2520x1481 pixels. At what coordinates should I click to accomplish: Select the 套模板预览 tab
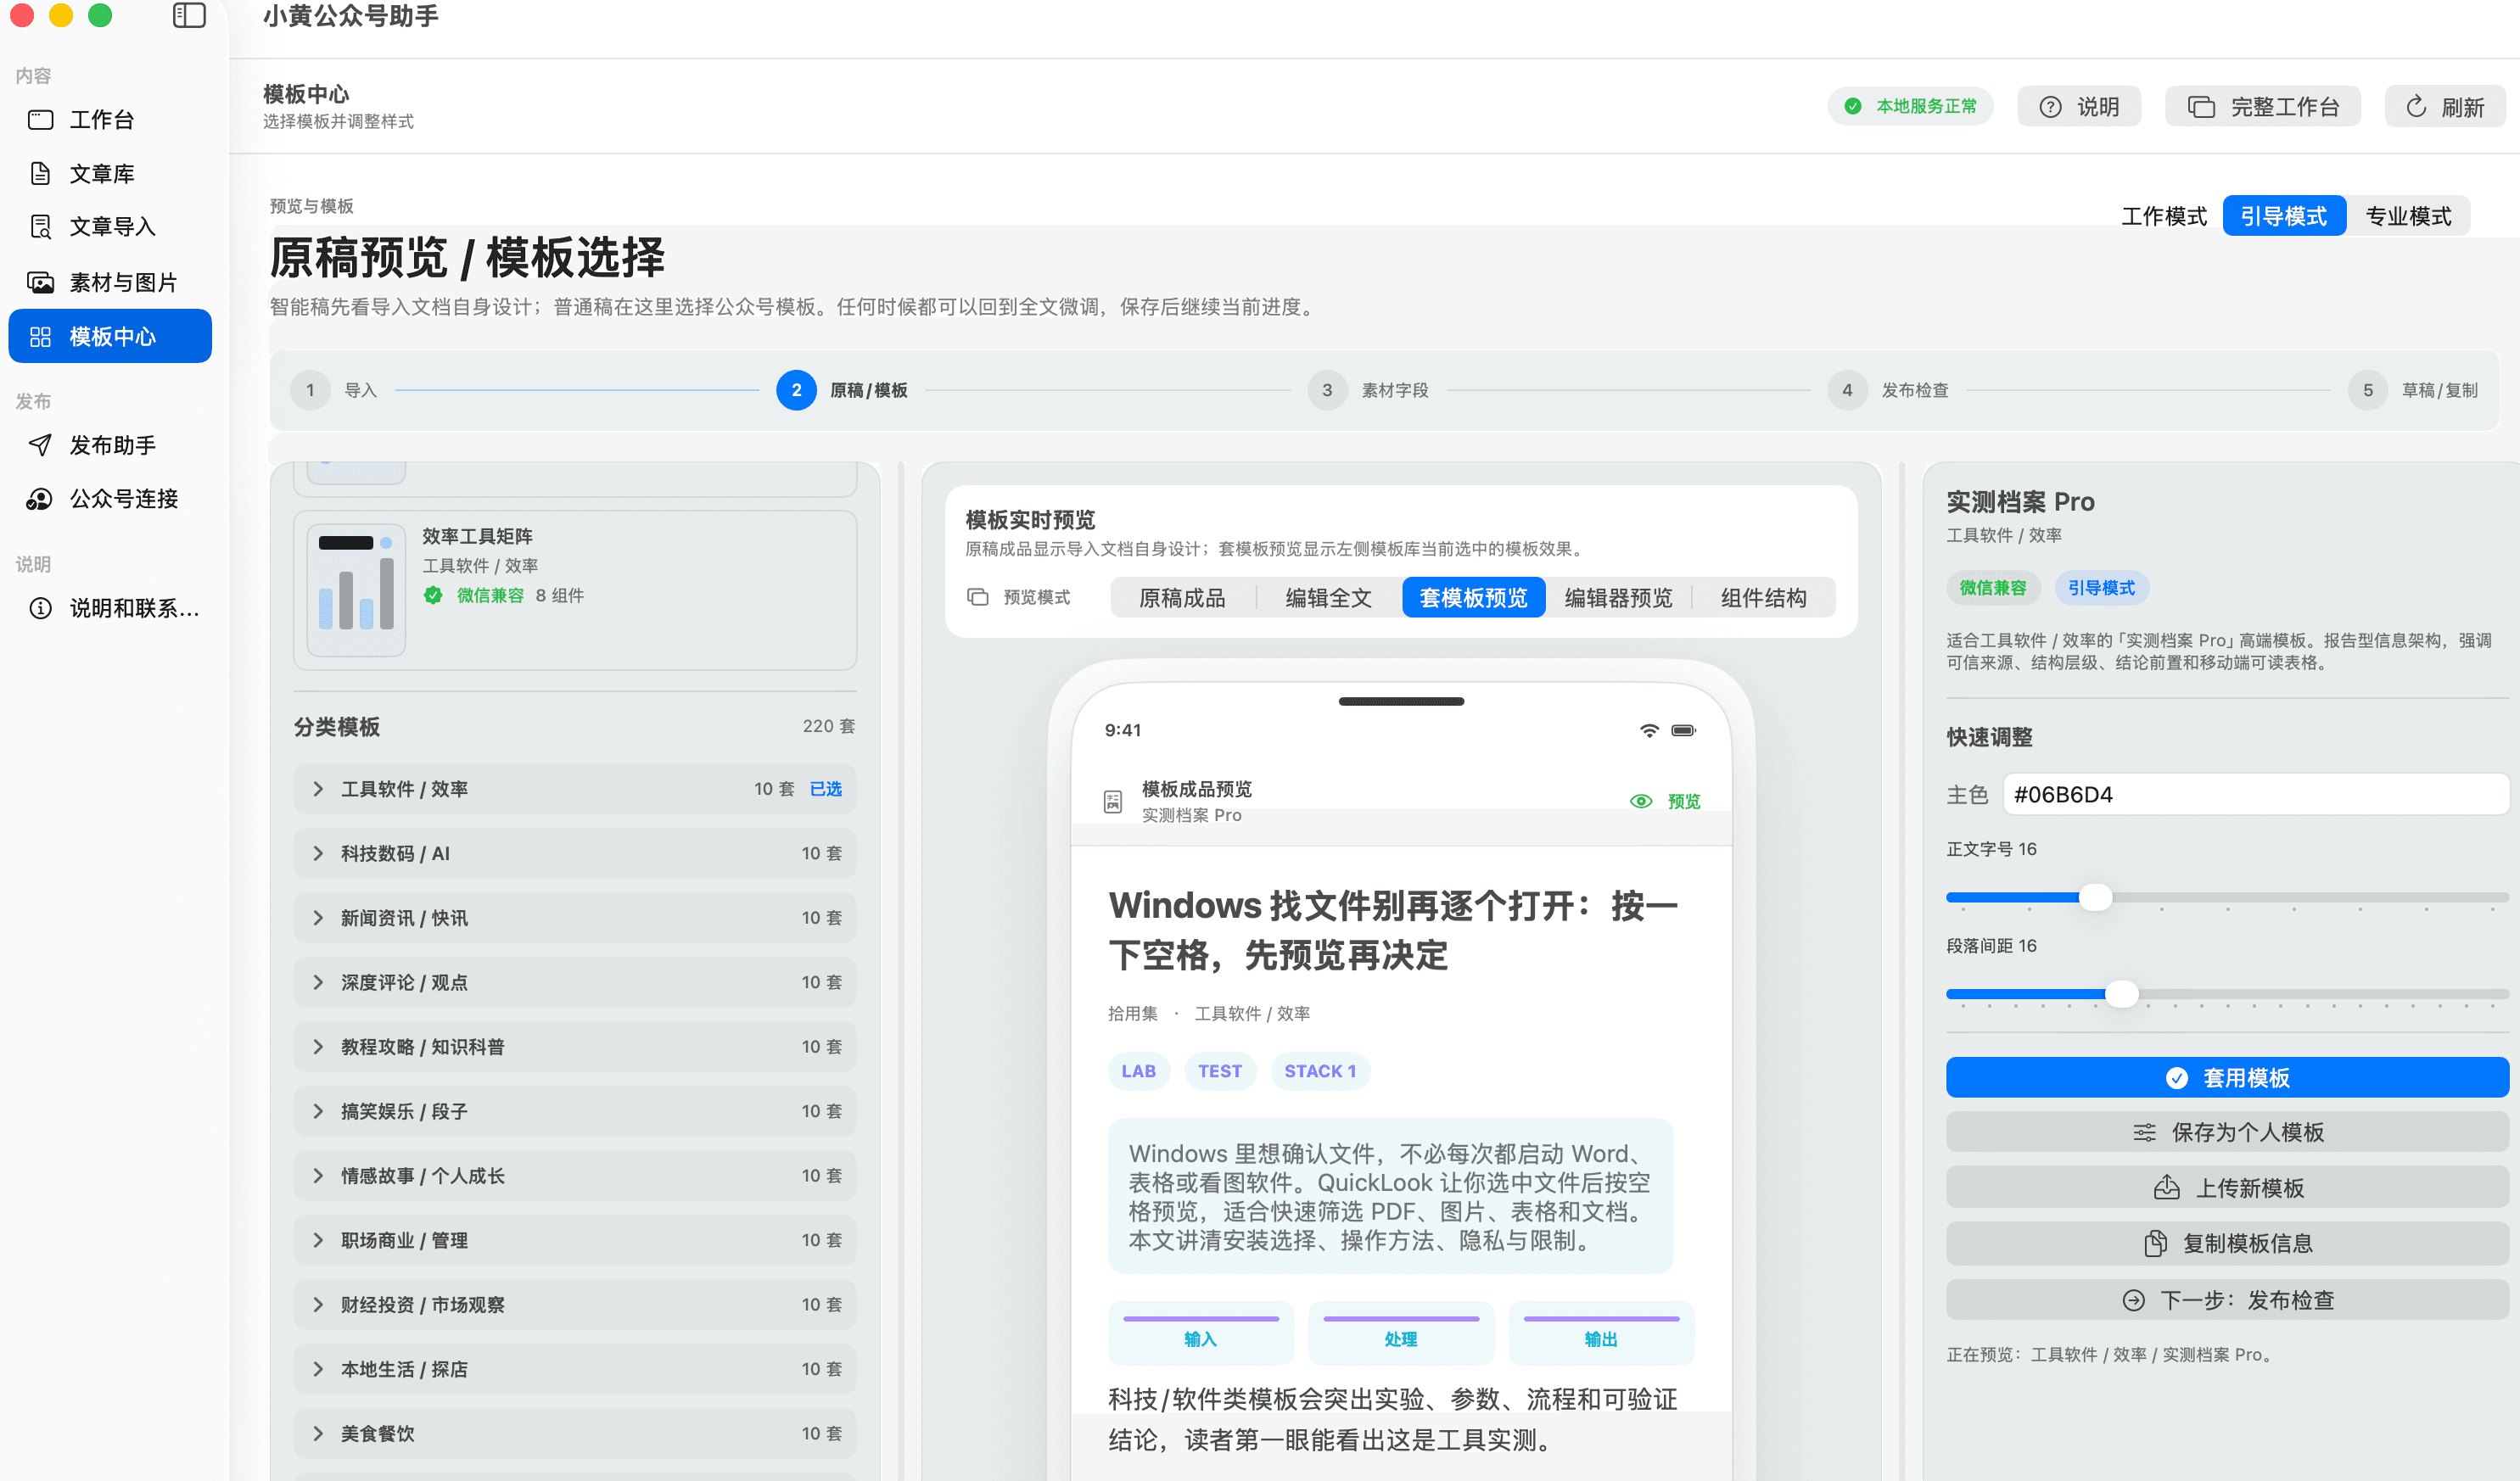[x=1473, y=598]
